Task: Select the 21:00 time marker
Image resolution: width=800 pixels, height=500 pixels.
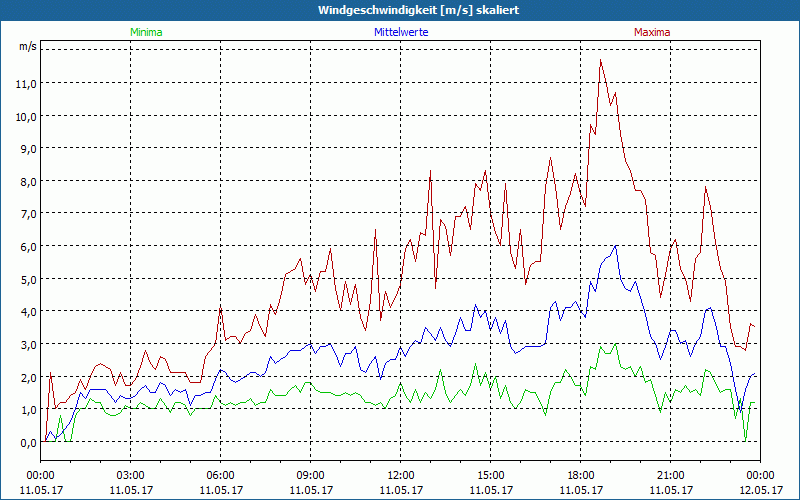Action: tap(670, 475)
